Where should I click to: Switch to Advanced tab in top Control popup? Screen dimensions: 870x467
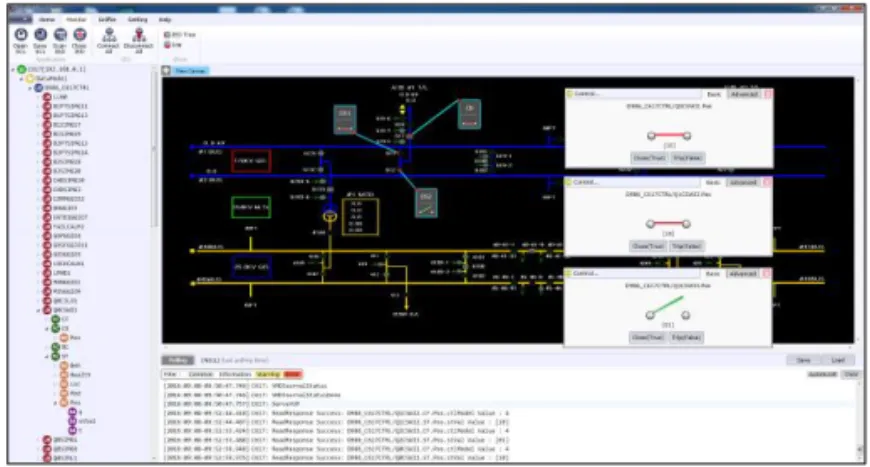pyautogui.click(x=744, y=94)
